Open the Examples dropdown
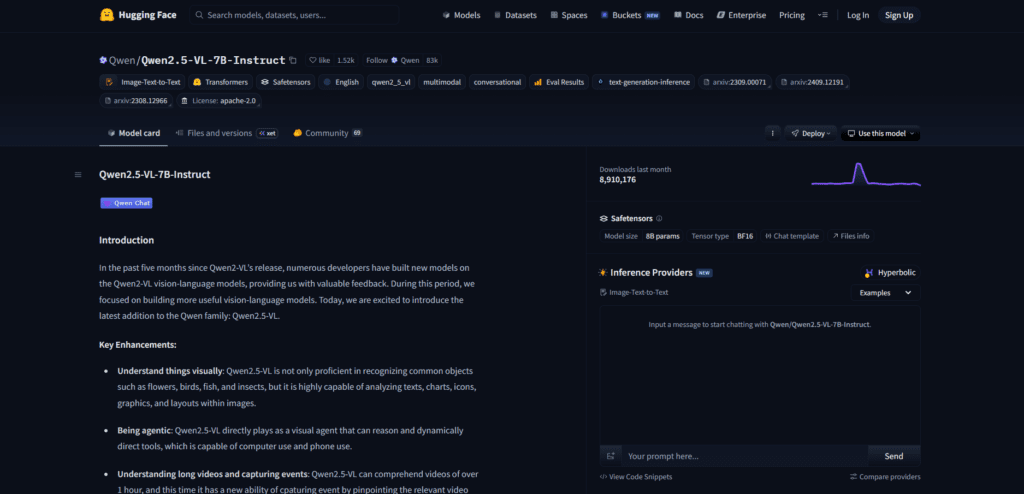Image resolution: width=1024 pixels, height=494 pixels. point(886,293)
